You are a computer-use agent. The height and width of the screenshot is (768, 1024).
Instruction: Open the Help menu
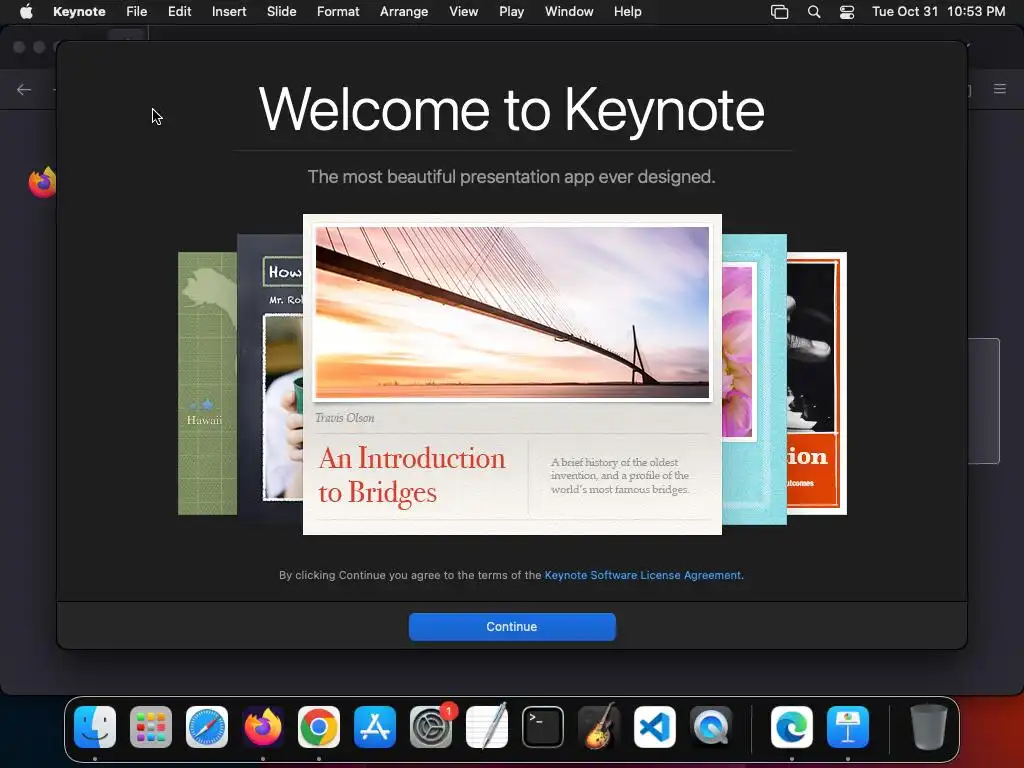coord(628,12)
